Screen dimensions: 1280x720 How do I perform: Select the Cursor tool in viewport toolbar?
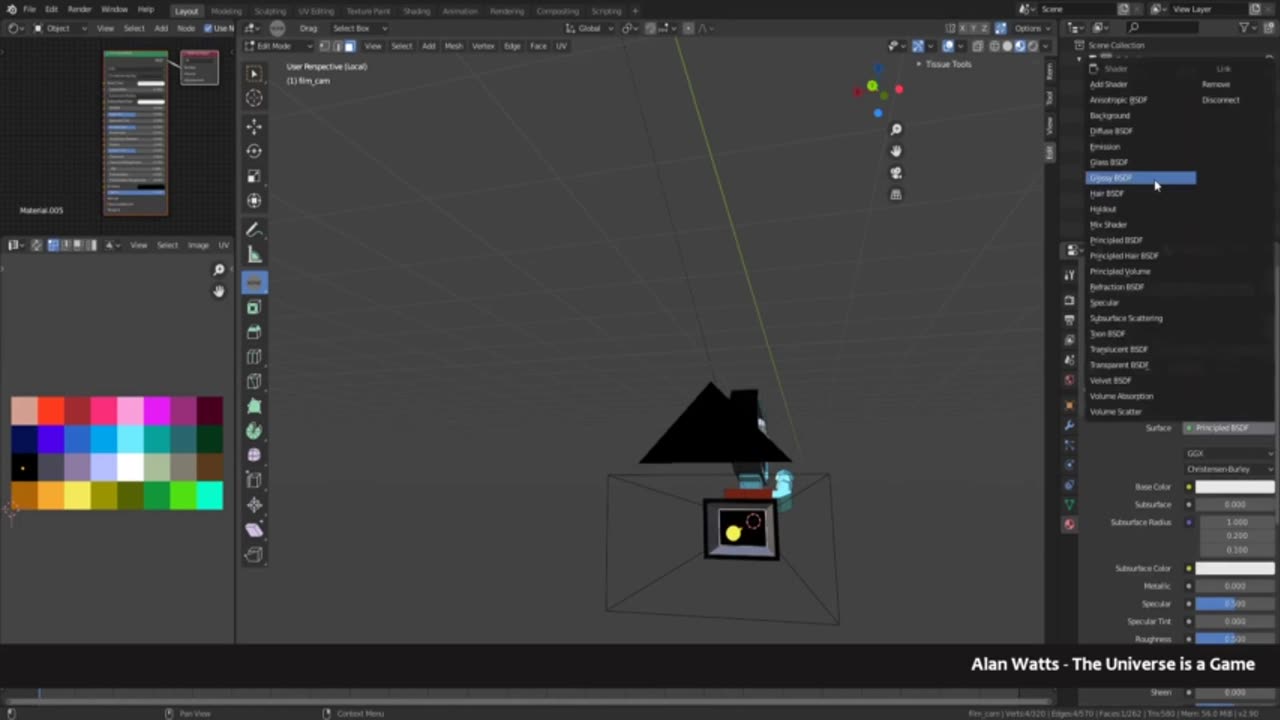click(x=254, y=97)
